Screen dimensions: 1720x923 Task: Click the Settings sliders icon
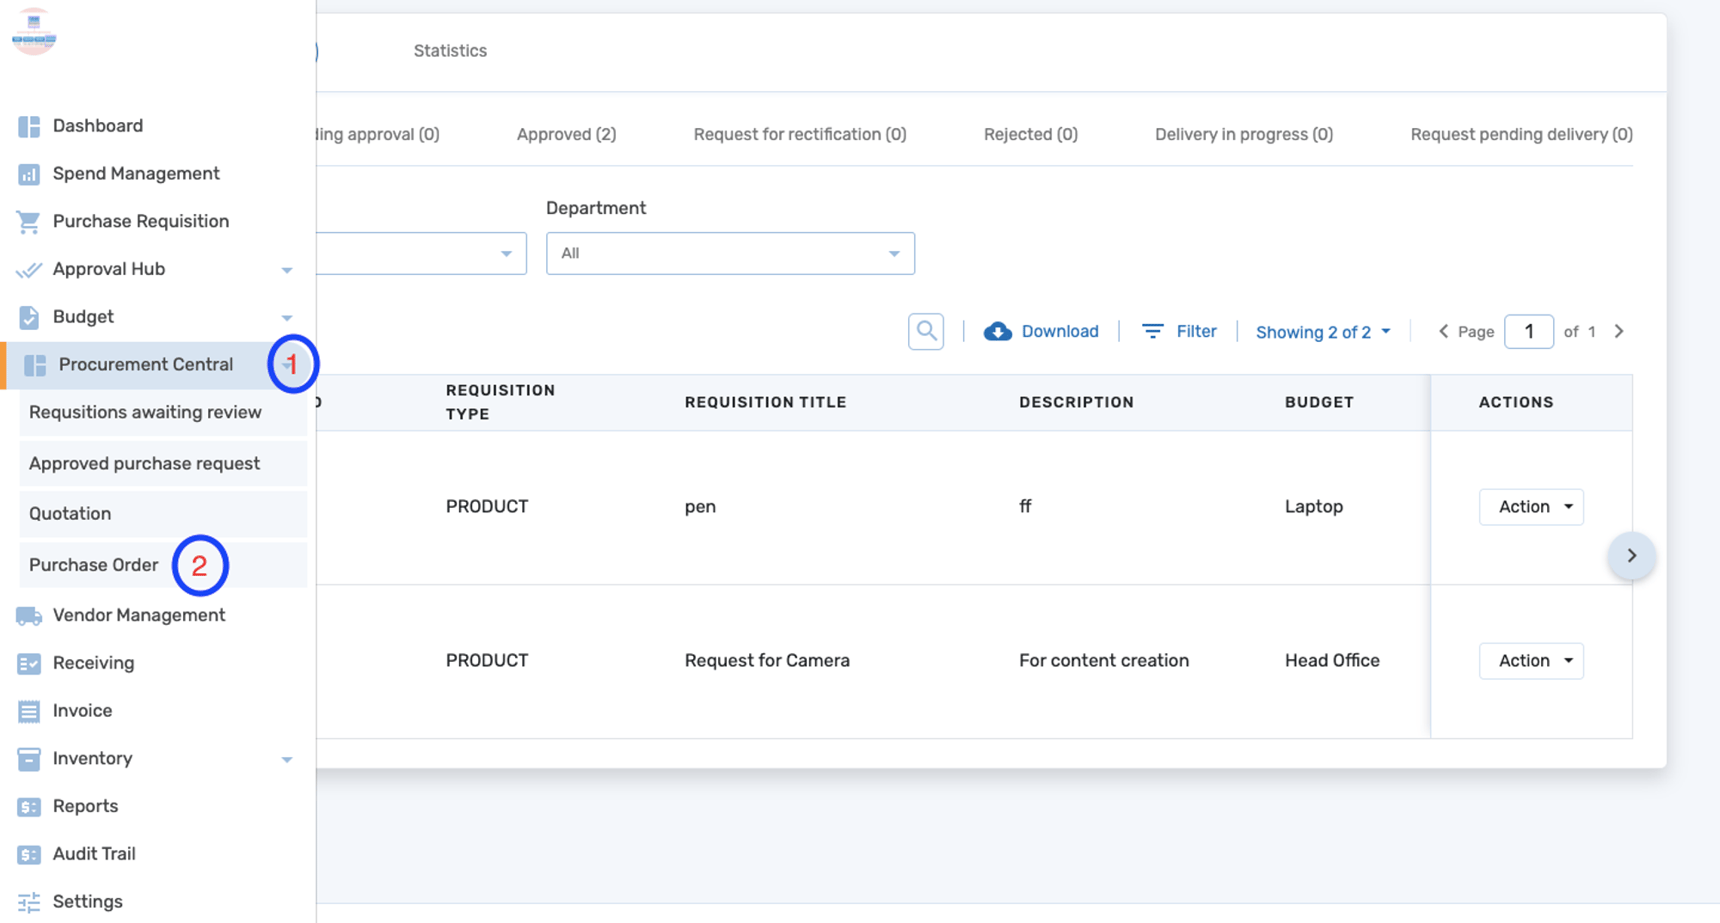(x=28, y=901)
